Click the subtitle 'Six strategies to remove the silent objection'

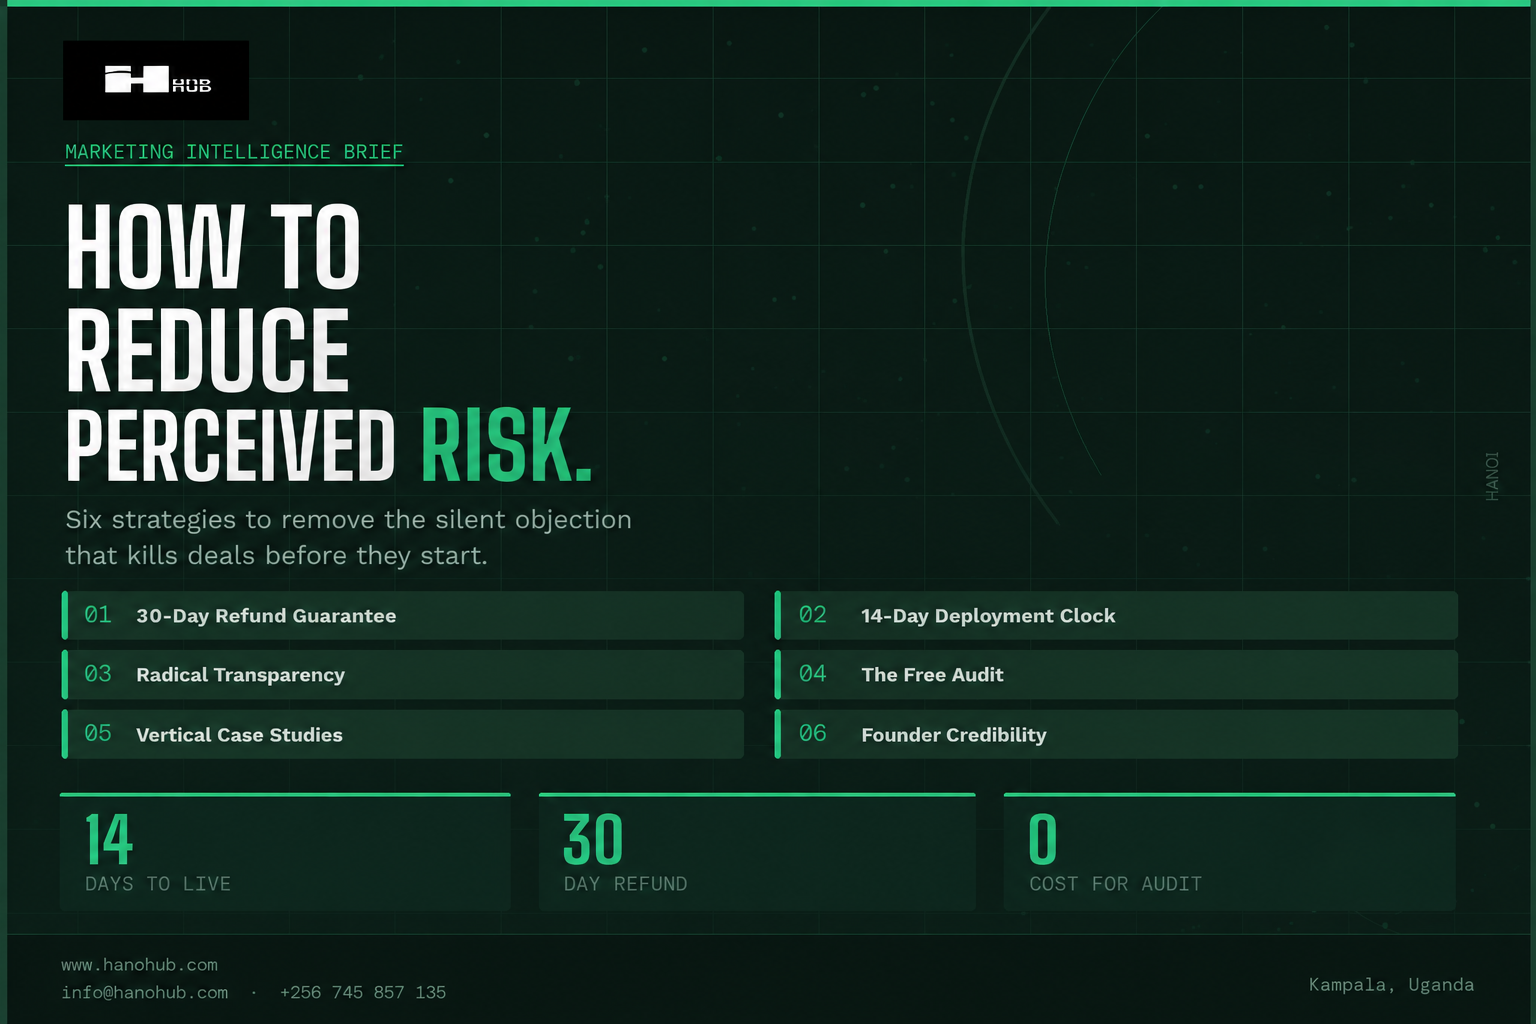pos(348,520)
